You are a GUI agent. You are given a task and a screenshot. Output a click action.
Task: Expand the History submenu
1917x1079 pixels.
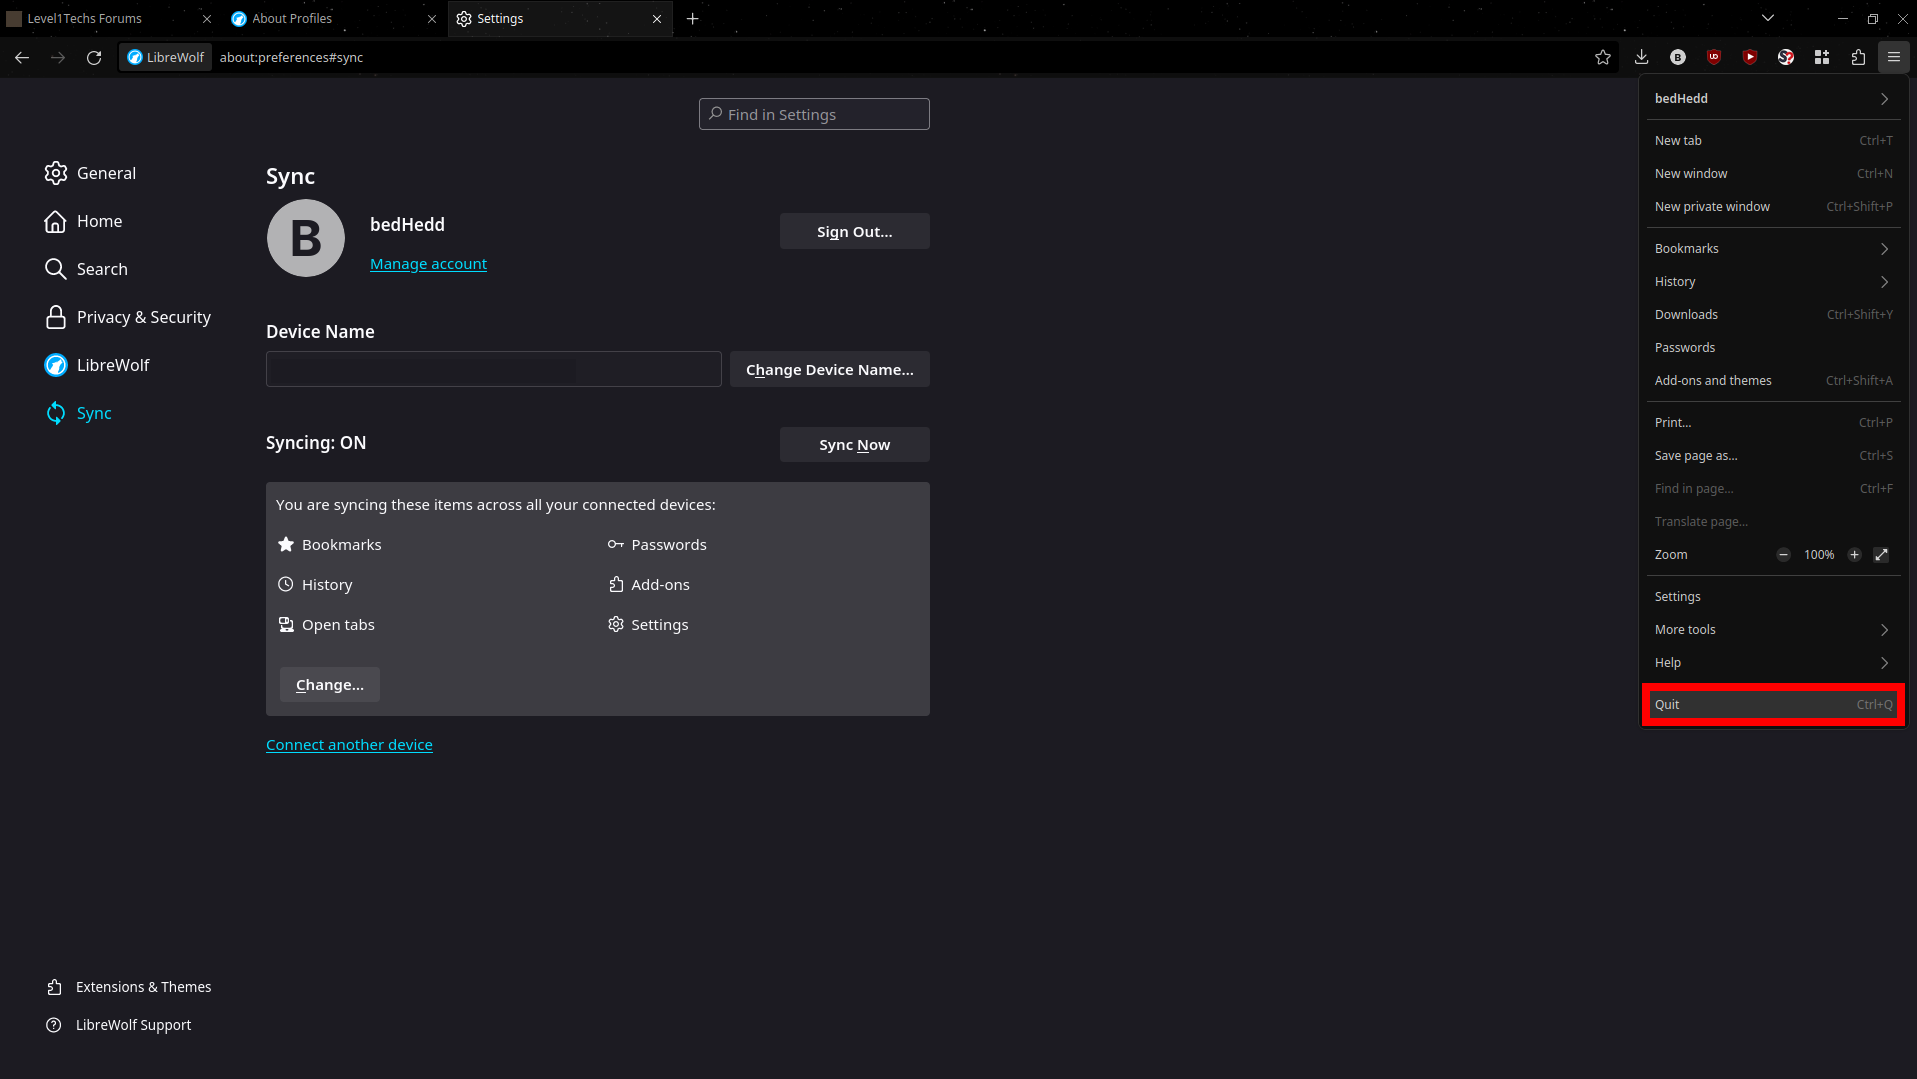click(1772, 282)
